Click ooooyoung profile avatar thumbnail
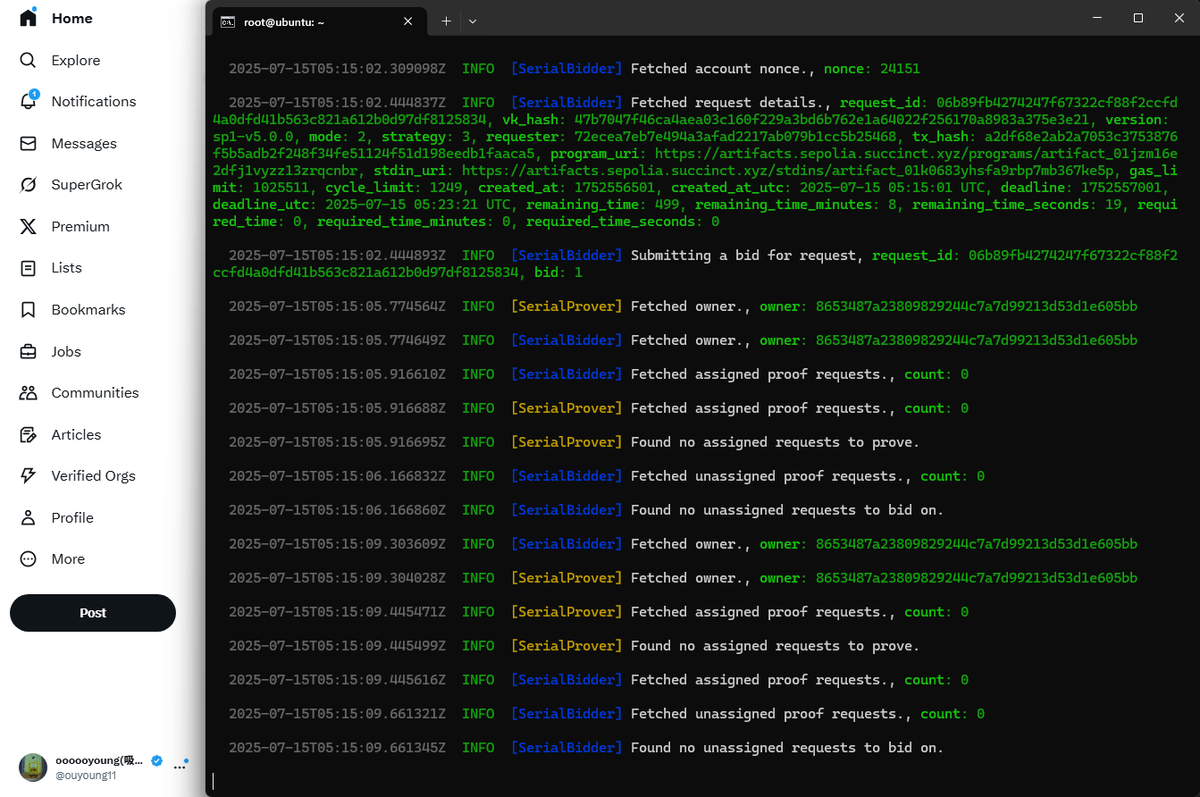 click(33, 767)
